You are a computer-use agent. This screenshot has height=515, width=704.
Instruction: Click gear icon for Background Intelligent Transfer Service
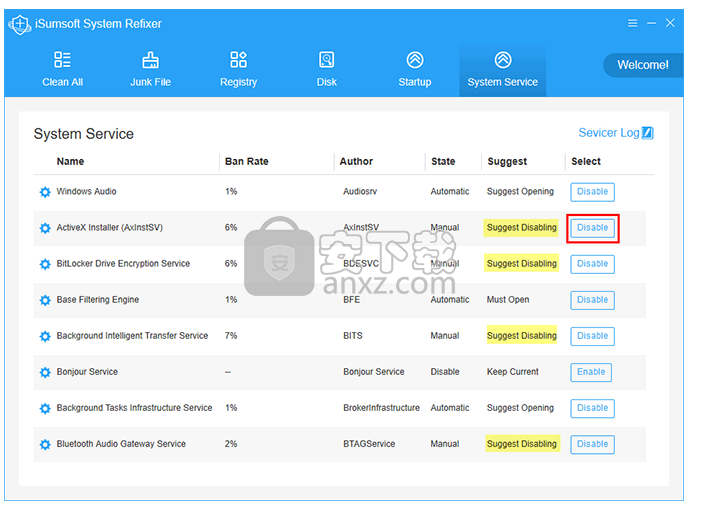pyautogui.click(x=45, y=336)
